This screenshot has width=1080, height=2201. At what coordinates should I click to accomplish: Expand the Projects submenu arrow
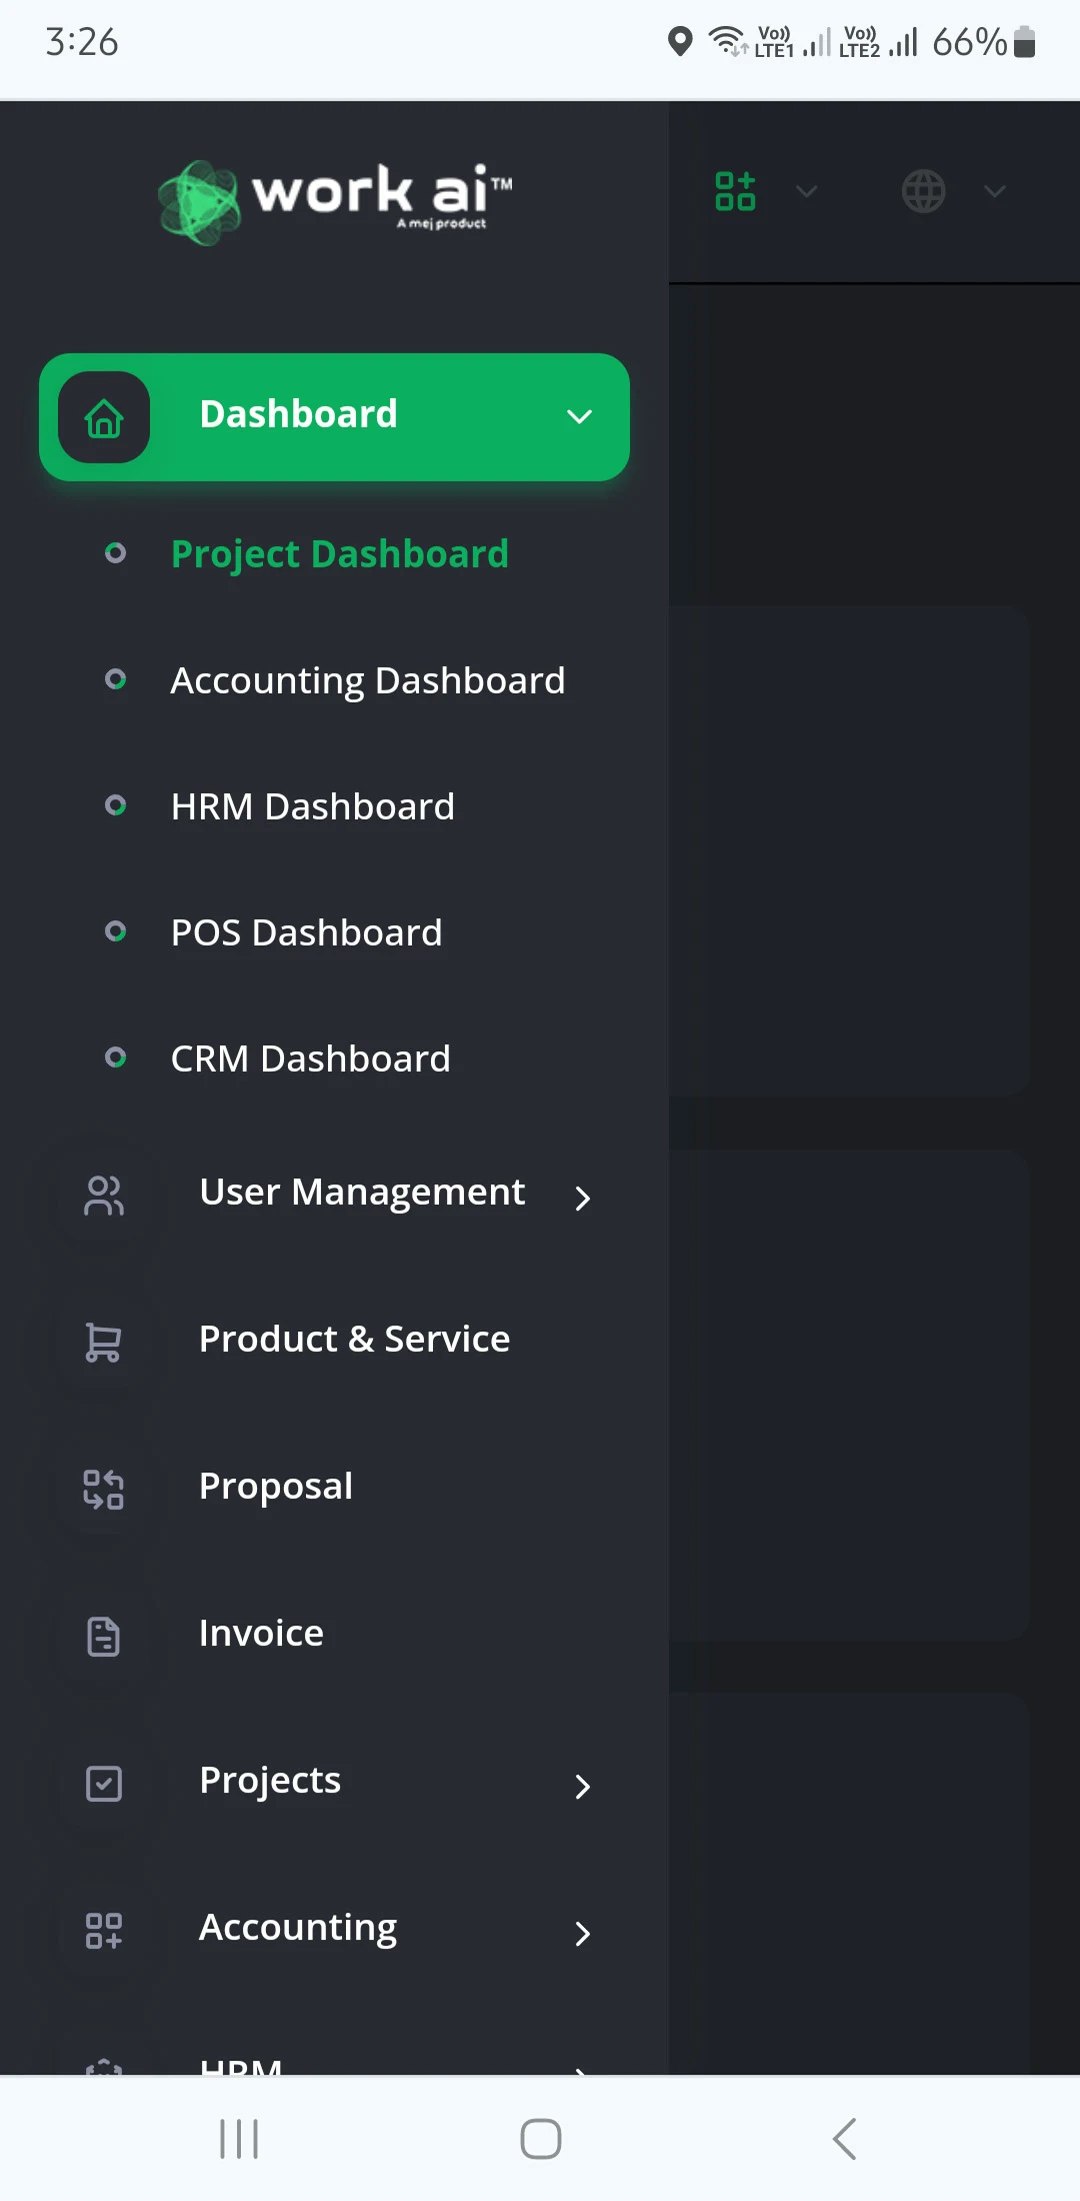[583, 1786]
